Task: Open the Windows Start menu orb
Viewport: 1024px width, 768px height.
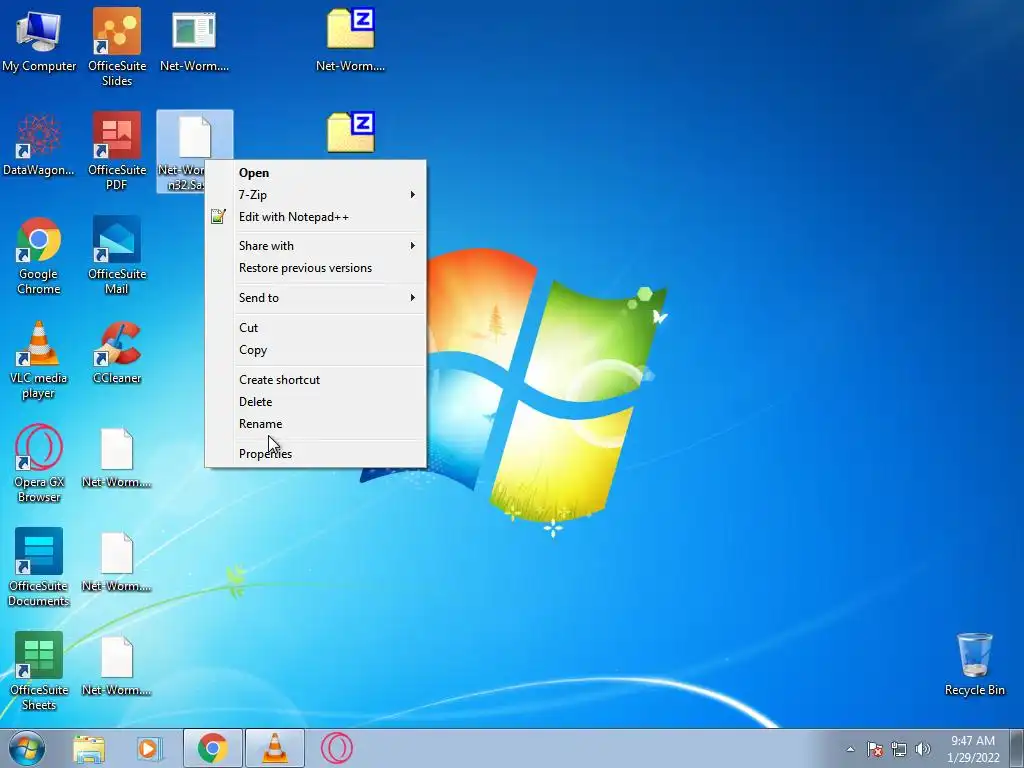Action: click(x=27, y=748)
